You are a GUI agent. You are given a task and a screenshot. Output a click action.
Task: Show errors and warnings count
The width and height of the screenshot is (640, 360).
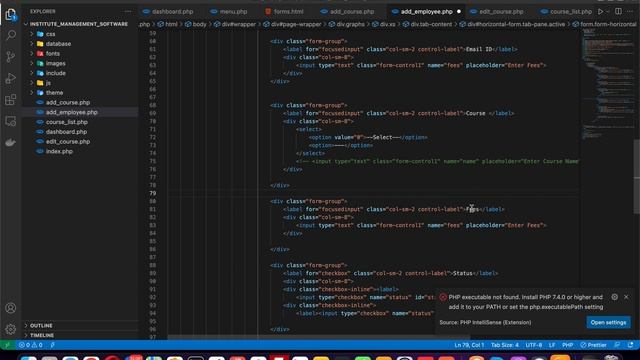pyautogui.click(x=31, y=345)
